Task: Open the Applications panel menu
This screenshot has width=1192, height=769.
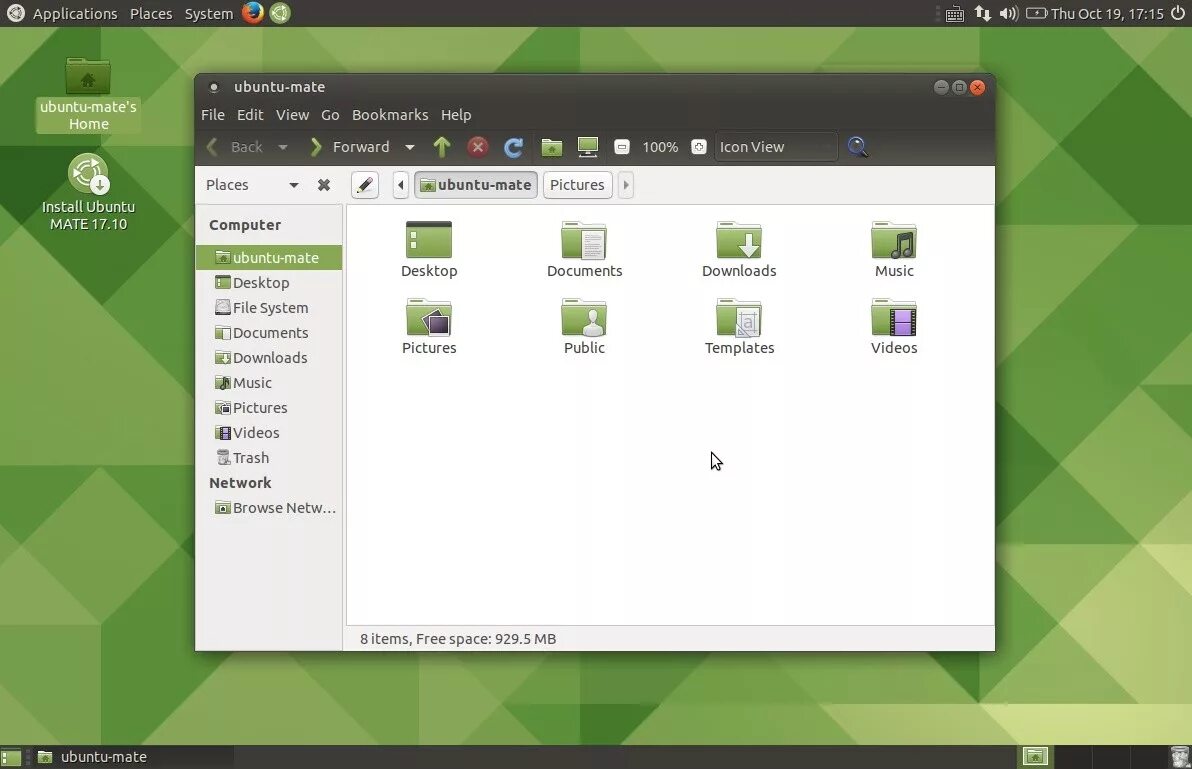Action: tap(74, 14)
